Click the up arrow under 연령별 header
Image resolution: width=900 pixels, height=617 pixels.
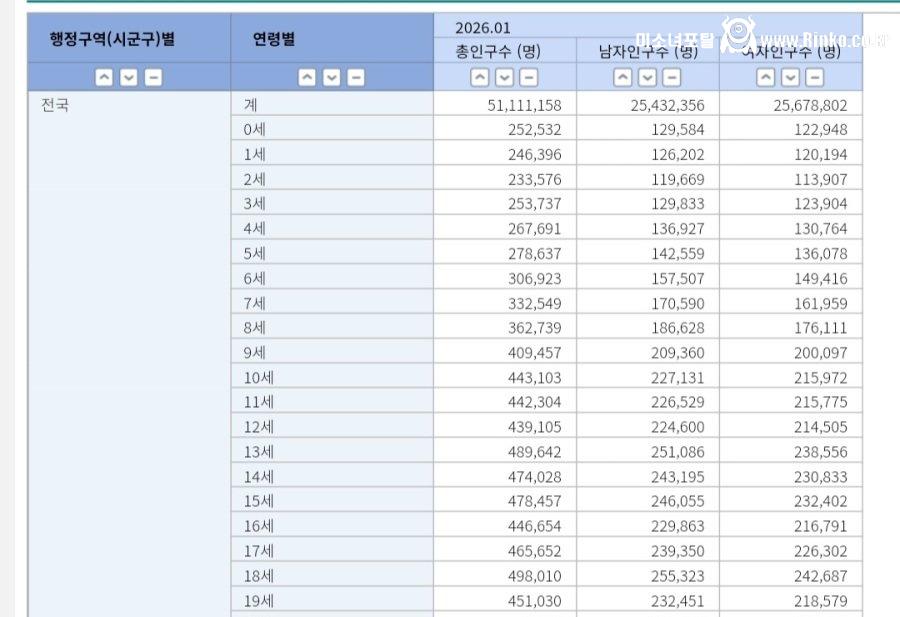point(306,77)
